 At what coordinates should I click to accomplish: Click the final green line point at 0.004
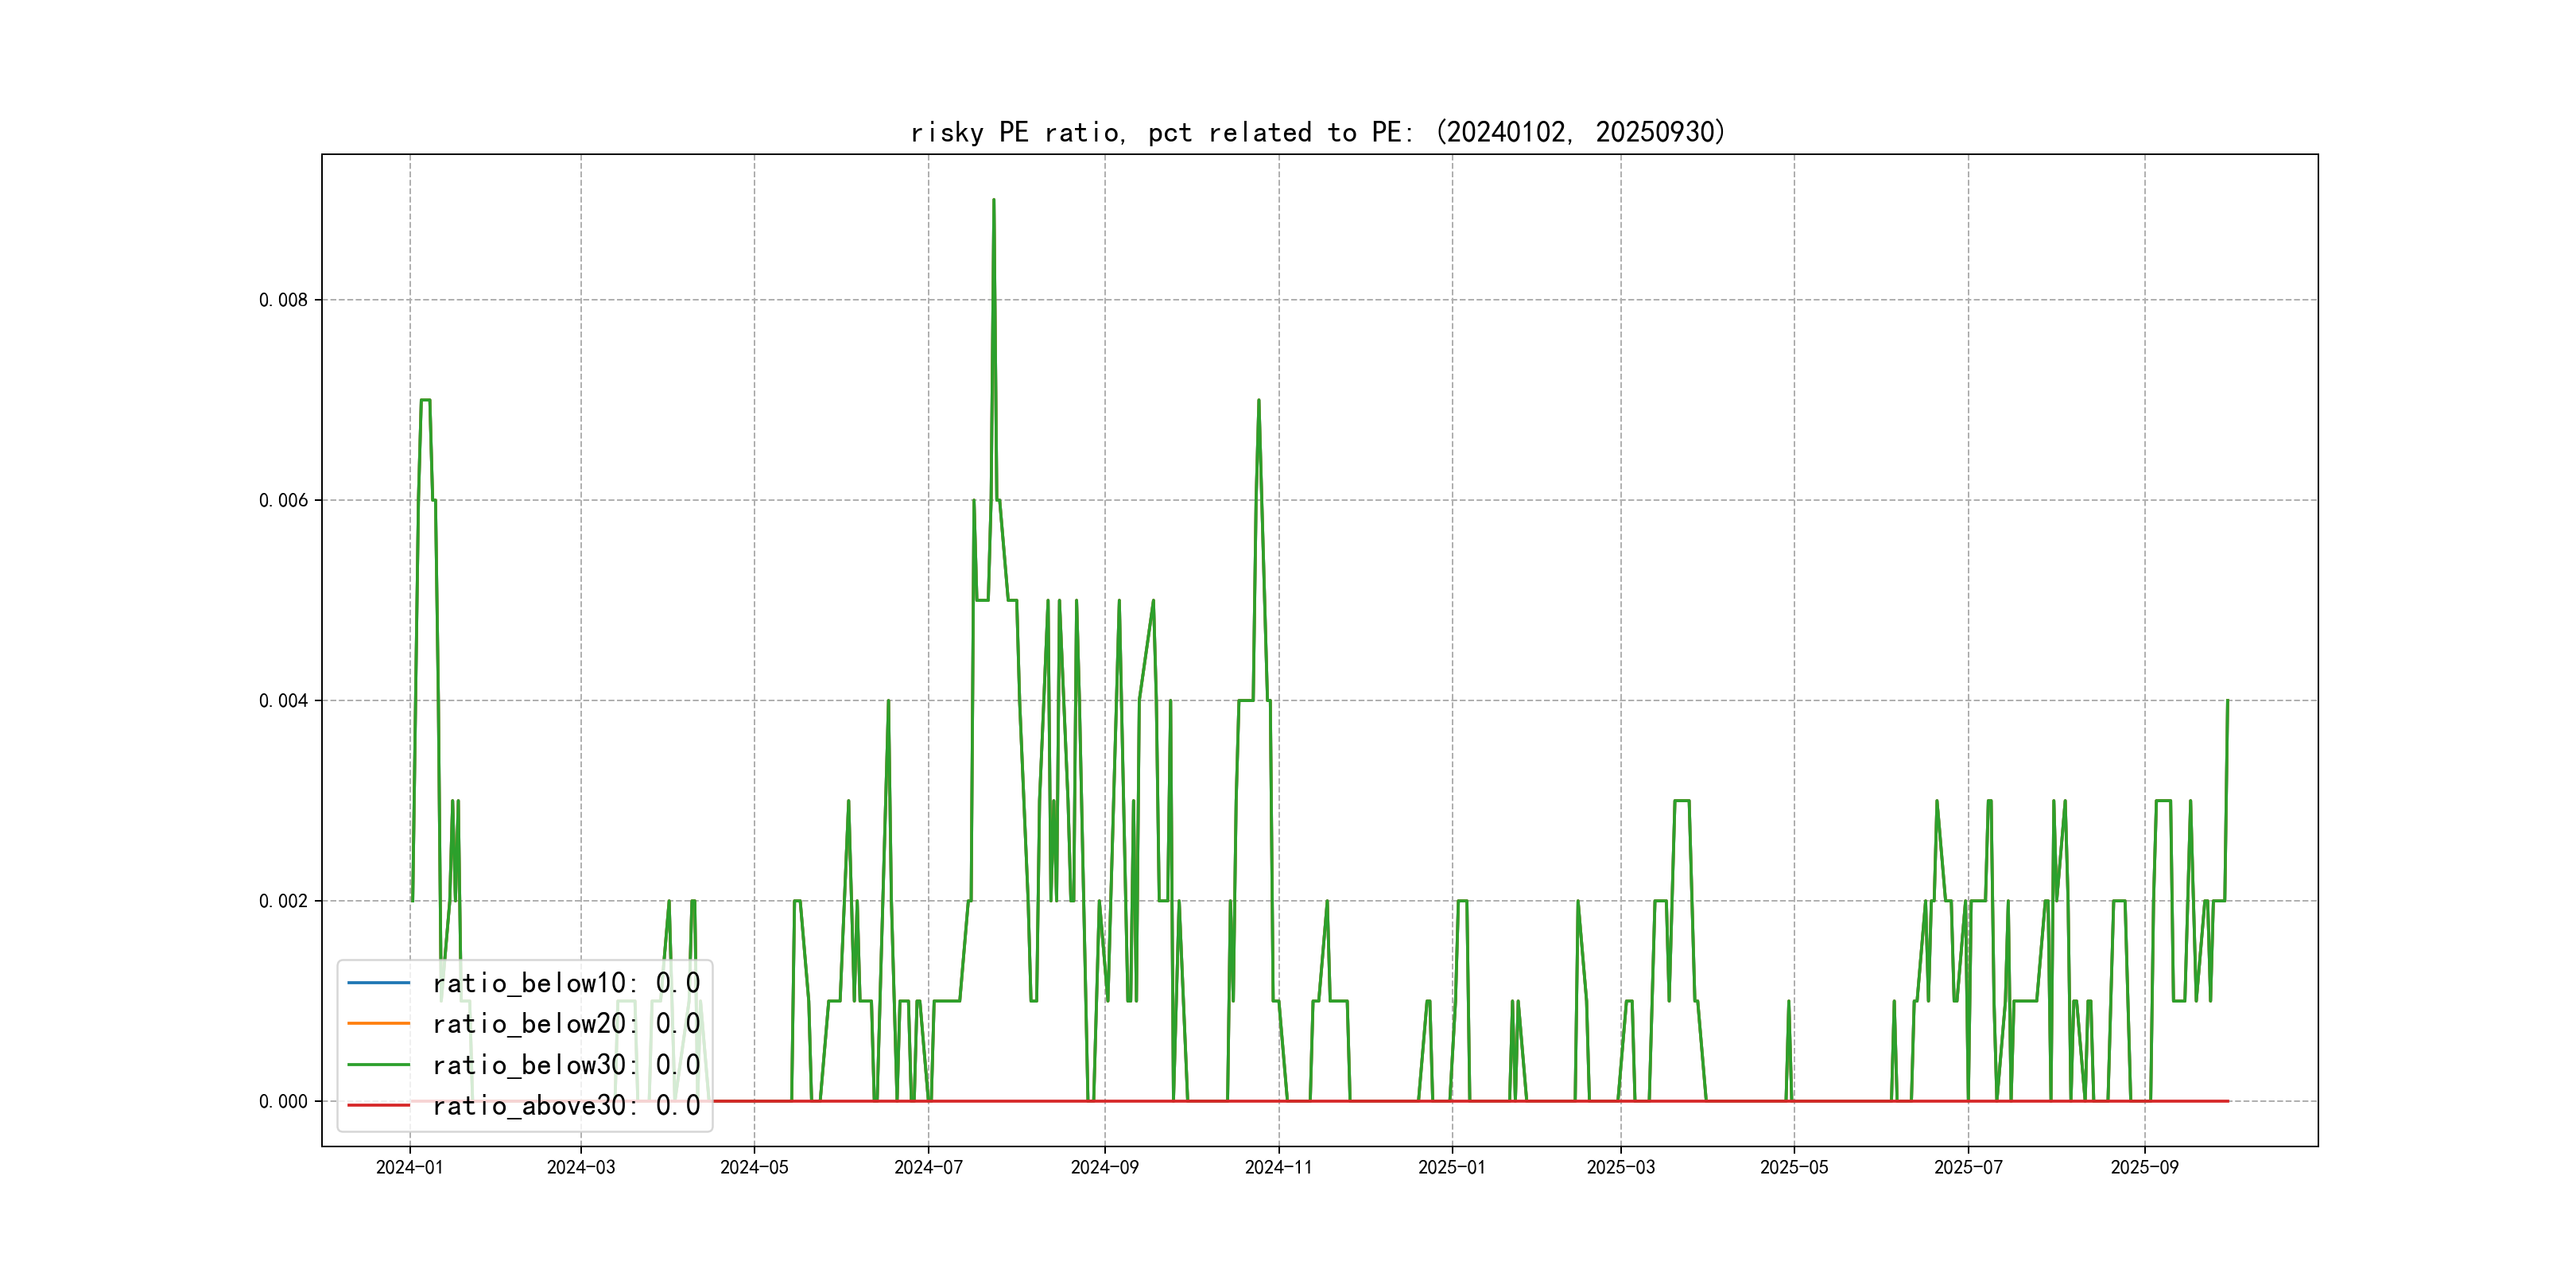click(2227, 701)
